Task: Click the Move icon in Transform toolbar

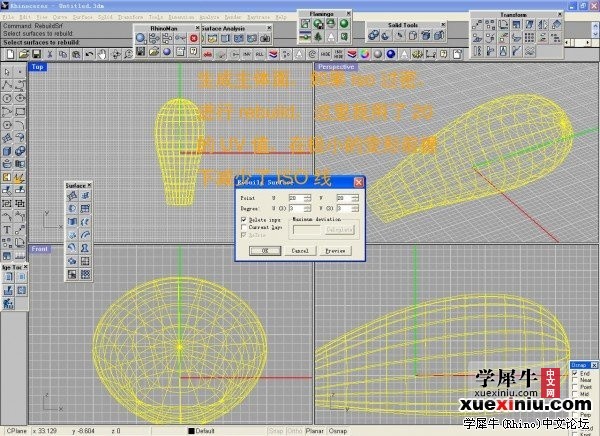Action: (477, 25)
